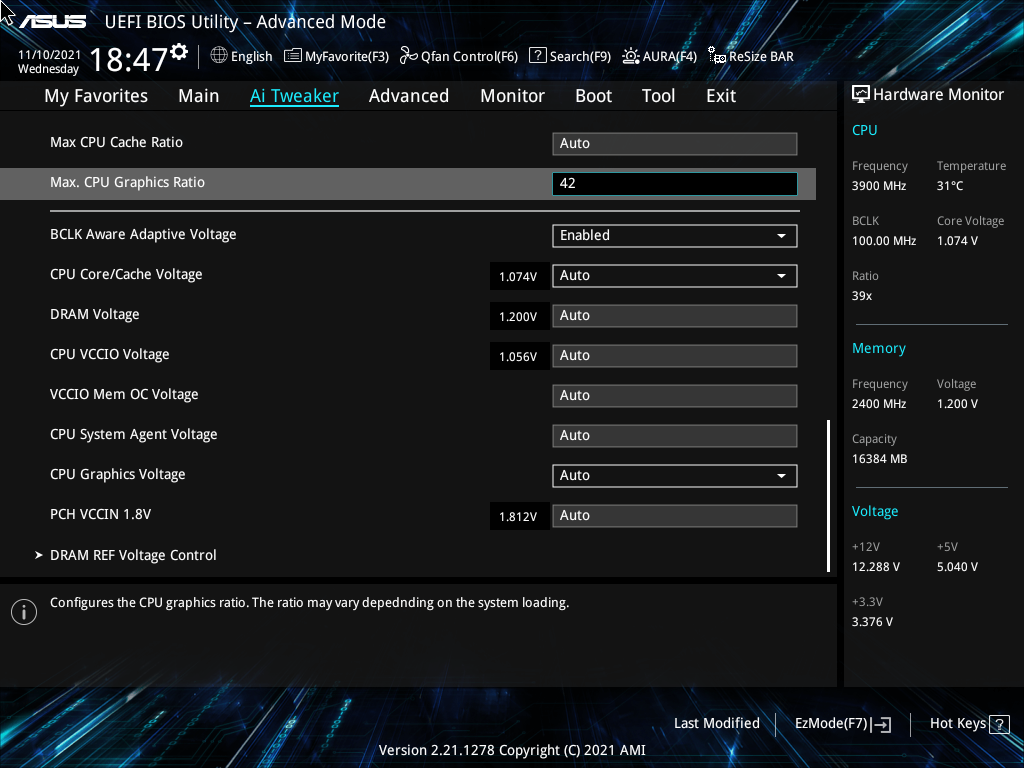Click the Hardware Monitor screen icon
The image size is (1024, 768).
pos(861,95)
